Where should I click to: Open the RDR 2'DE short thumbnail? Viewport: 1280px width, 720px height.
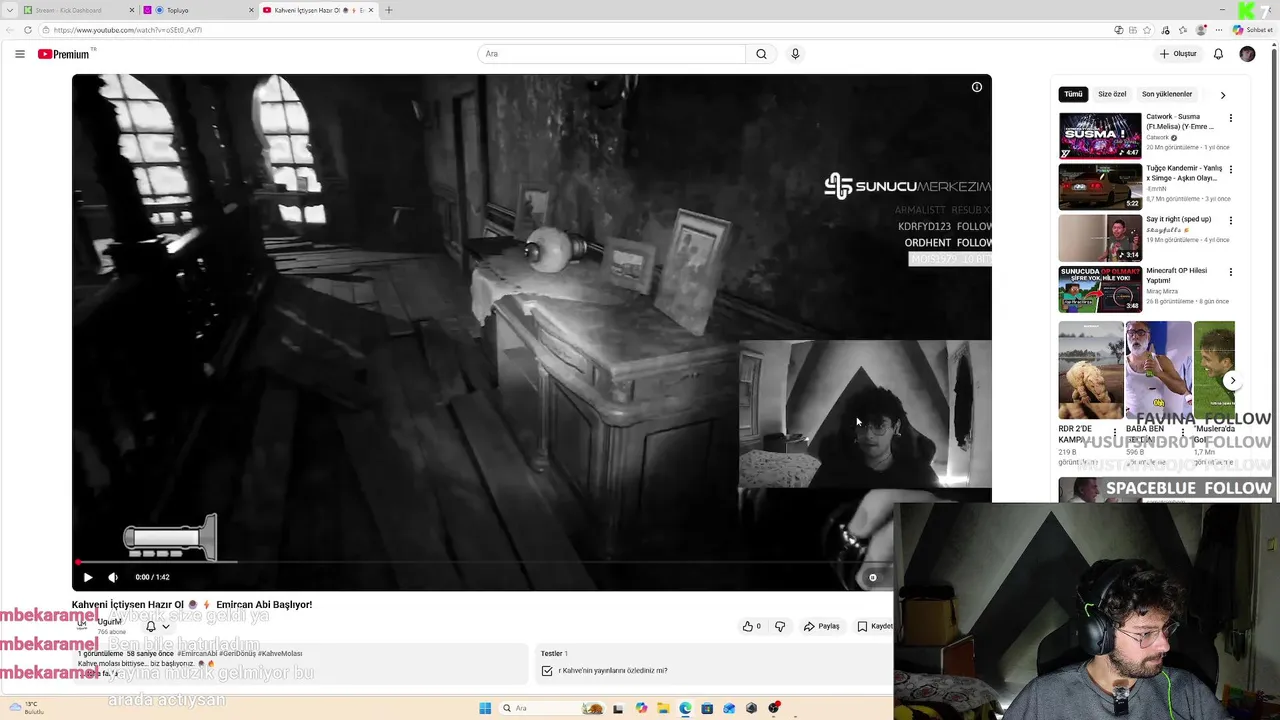click(x=1090, y=370)
